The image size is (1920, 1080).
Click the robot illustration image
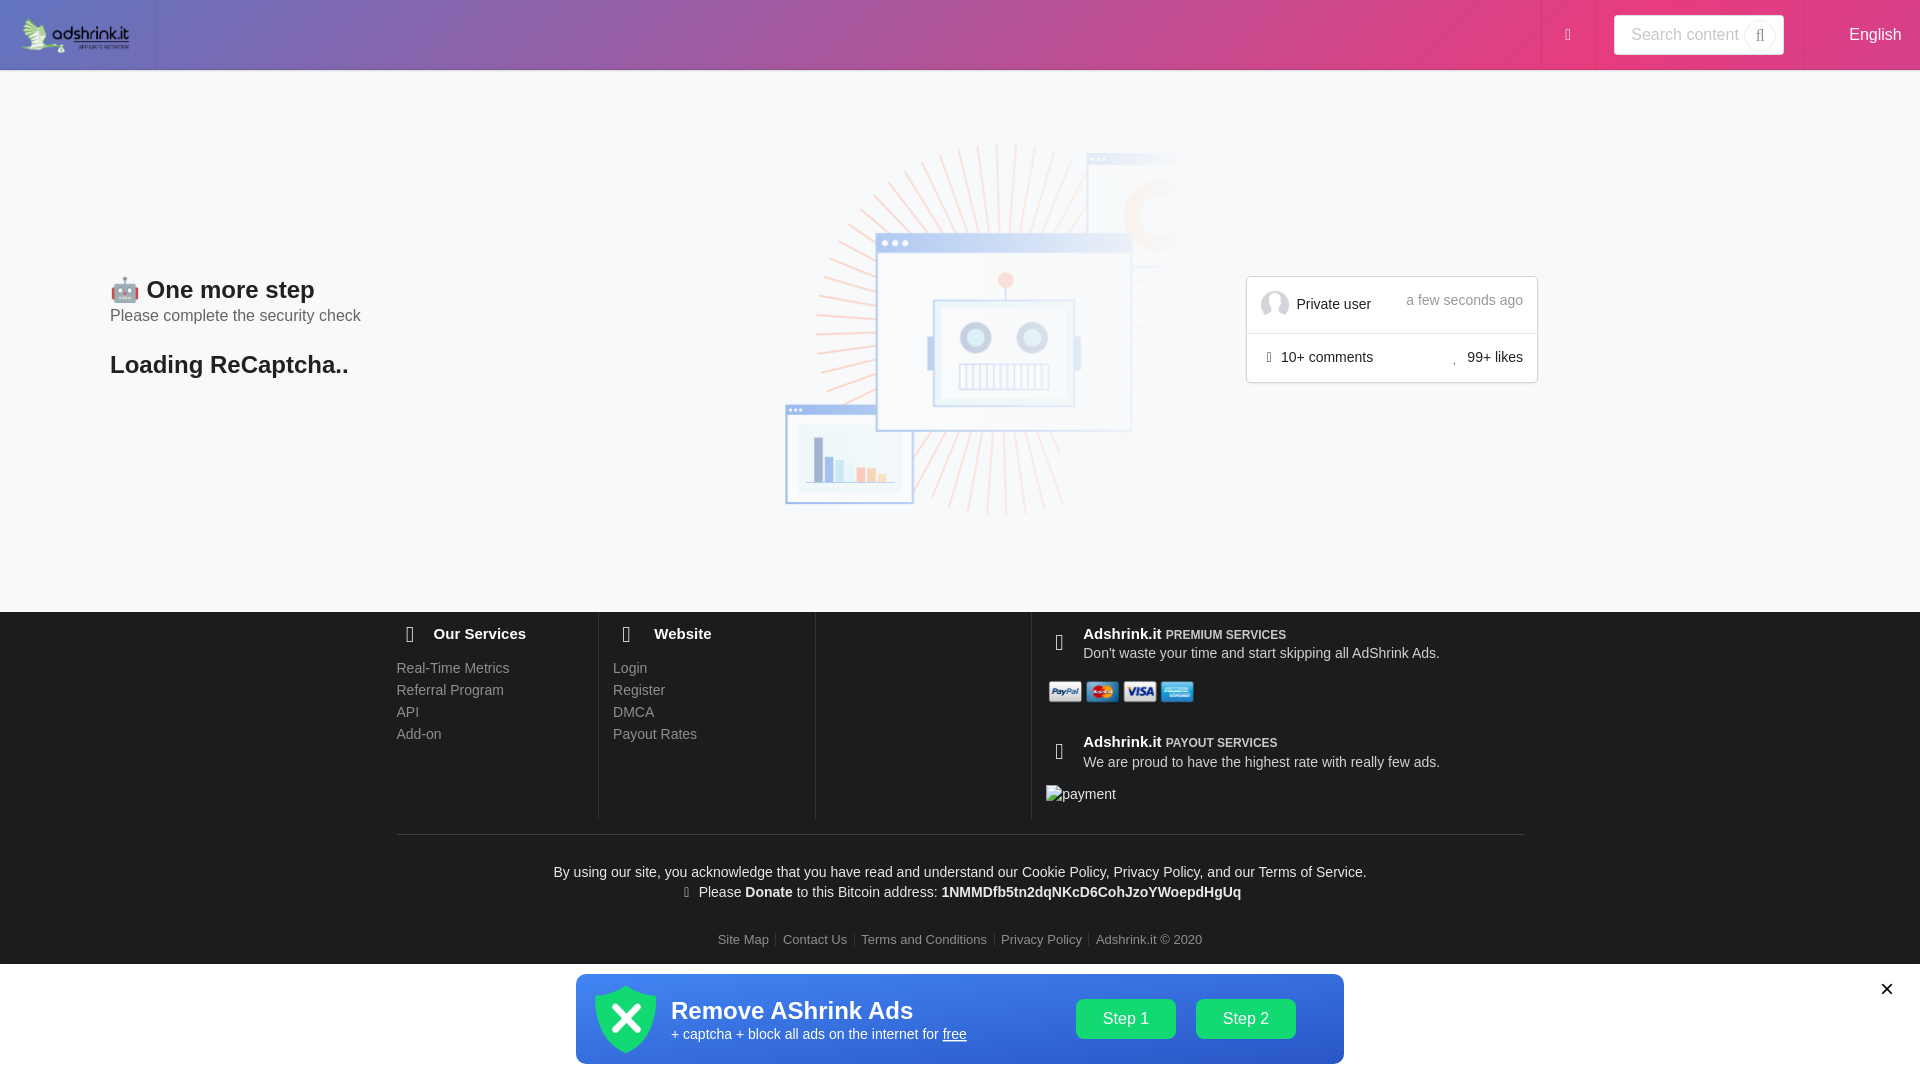980,330
